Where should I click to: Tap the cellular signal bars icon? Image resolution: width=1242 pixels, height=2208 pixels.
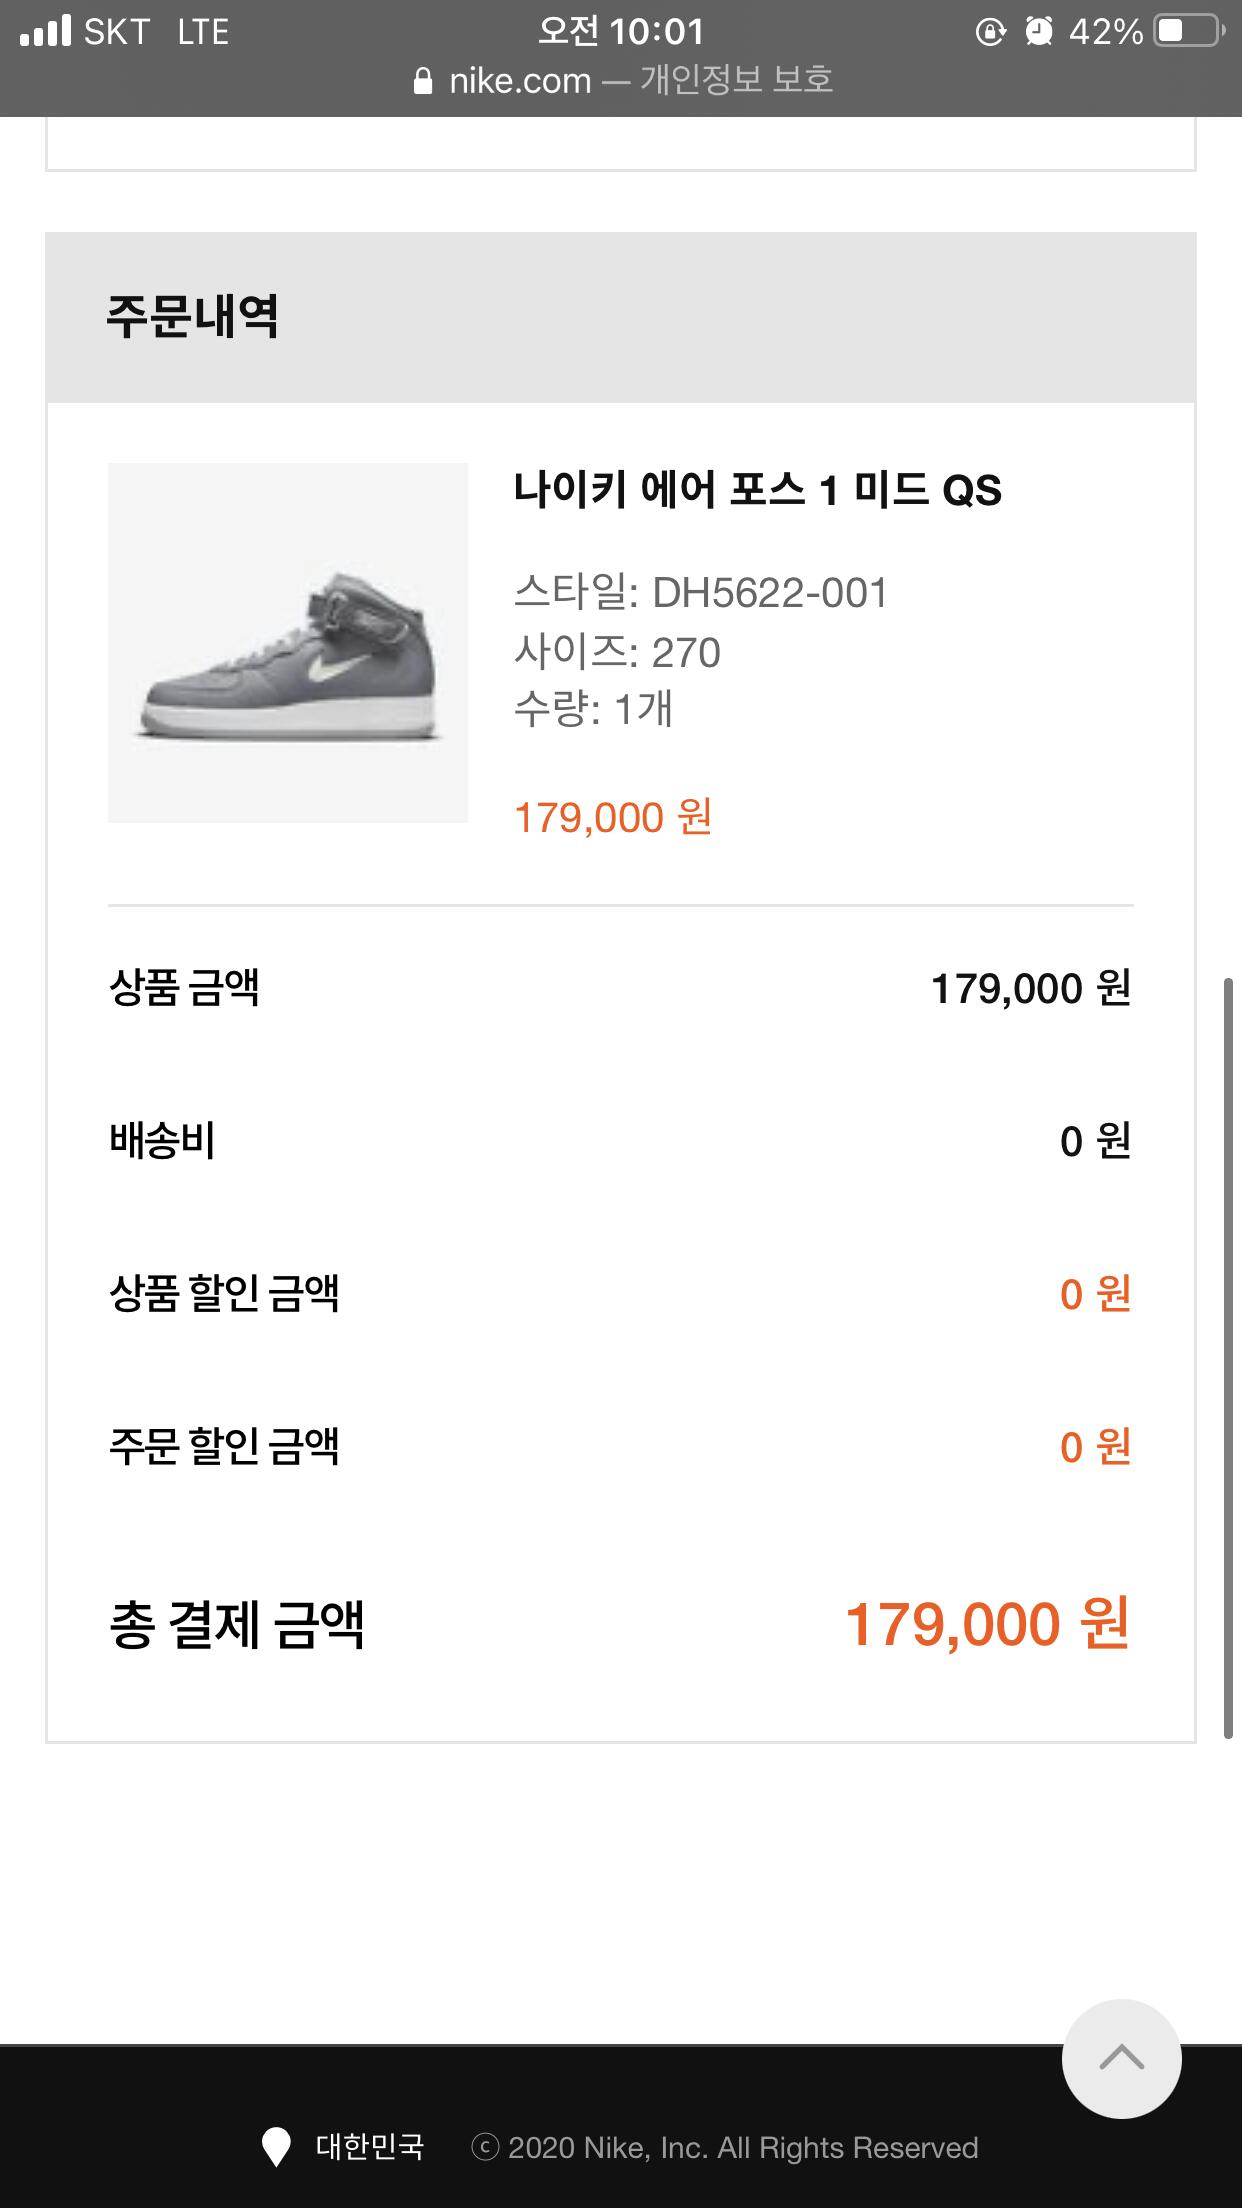46,31
